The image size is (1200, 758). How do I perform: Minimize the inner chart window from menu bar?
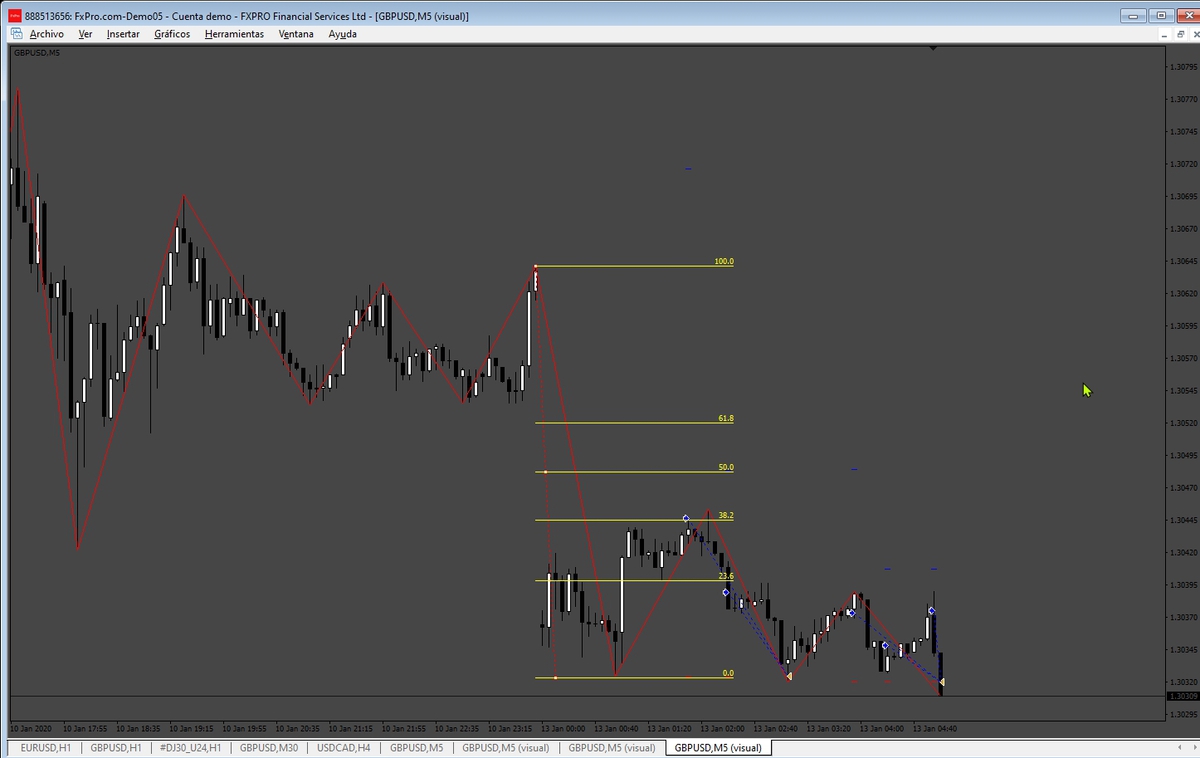[1163, 33]
